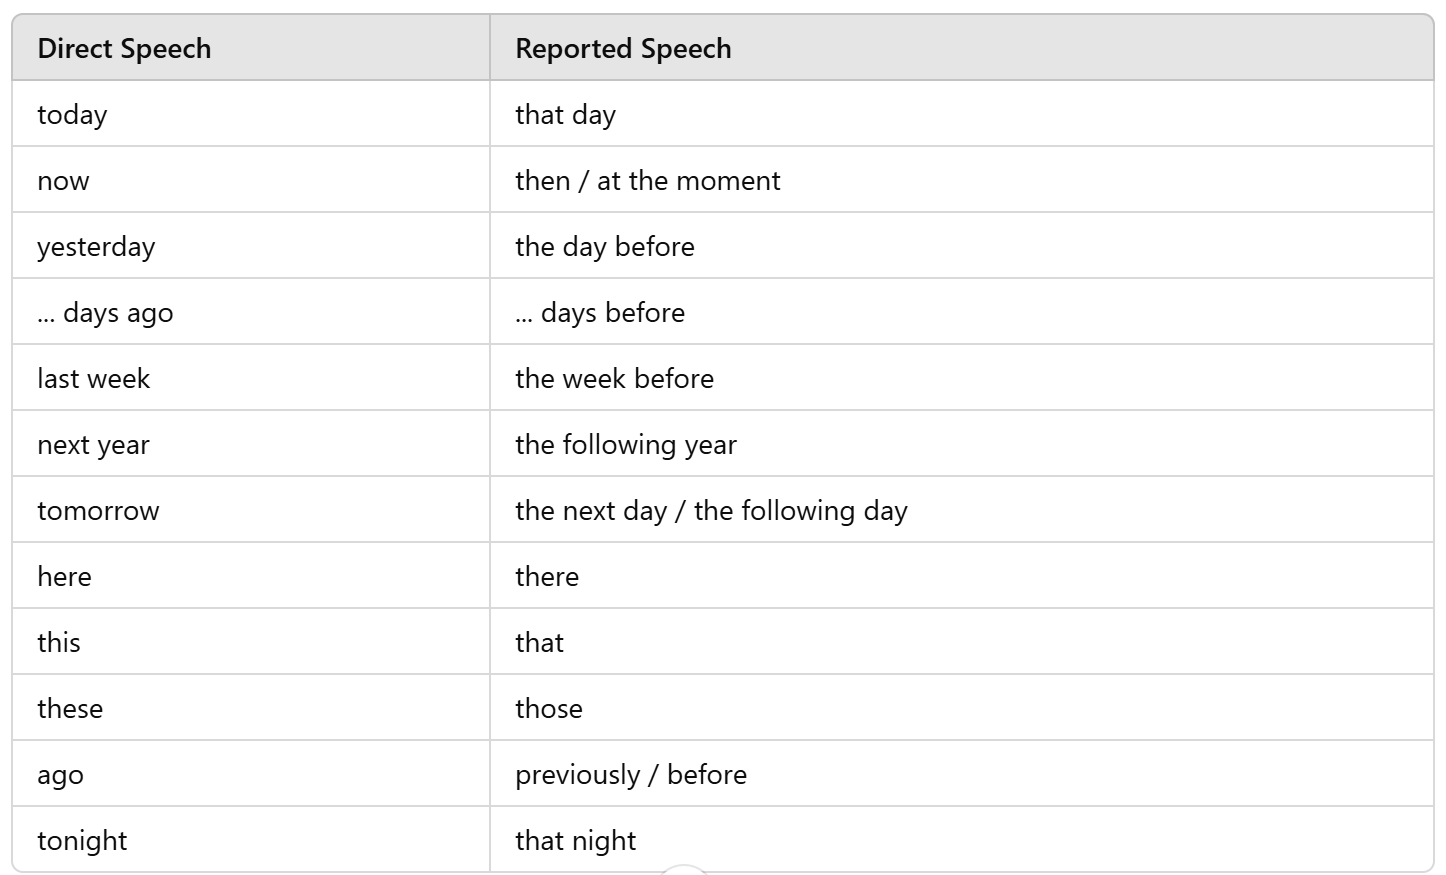This screenshot has width=1446, height=875.
Task: Select the "next year" cell
Action: [93, 445]
